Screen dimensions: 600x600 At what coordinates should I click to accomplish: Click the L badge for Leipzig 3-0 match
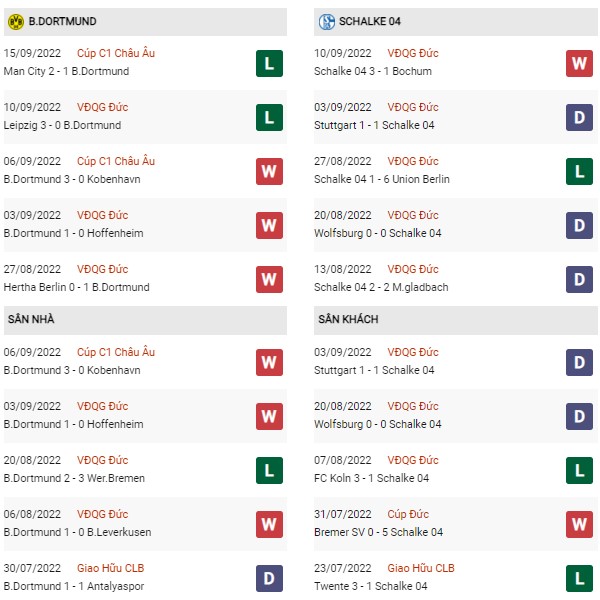[269, 117]
